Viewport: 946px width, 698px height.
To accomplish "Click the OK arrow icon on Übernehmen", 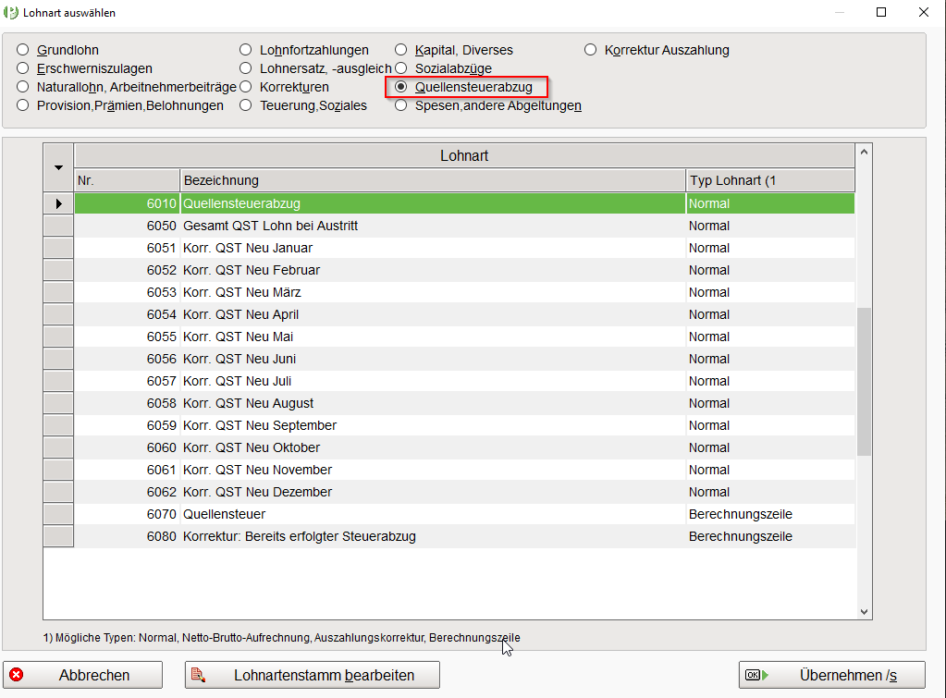I will point(757,674).
